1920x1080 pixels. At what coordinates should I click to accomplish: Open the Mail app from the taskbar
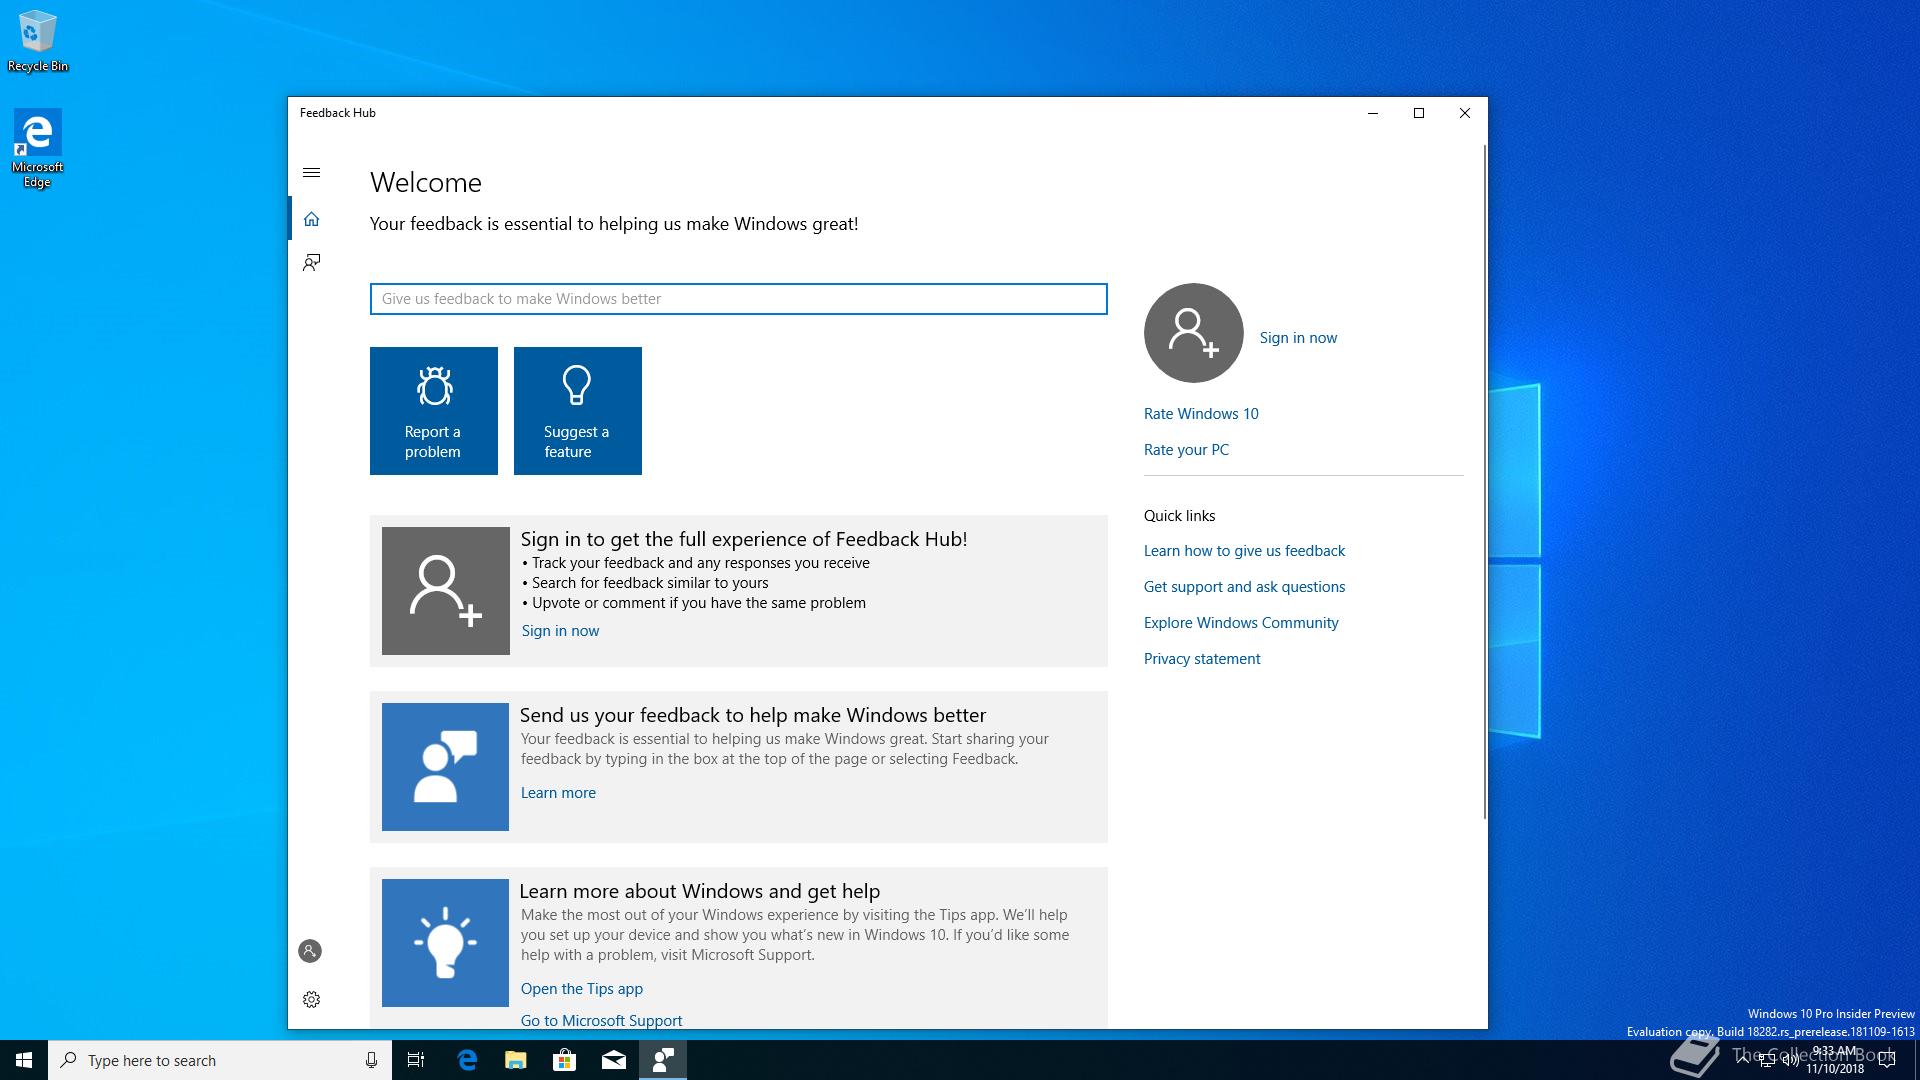click(x=614, y=1060)
